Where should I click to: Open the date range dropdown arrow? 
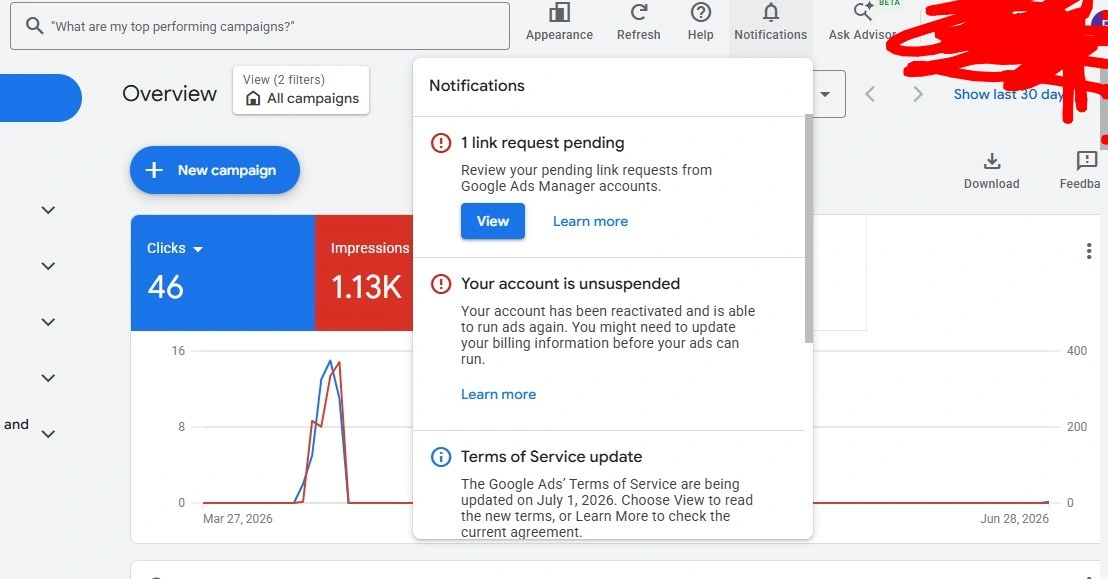point(825,94)
